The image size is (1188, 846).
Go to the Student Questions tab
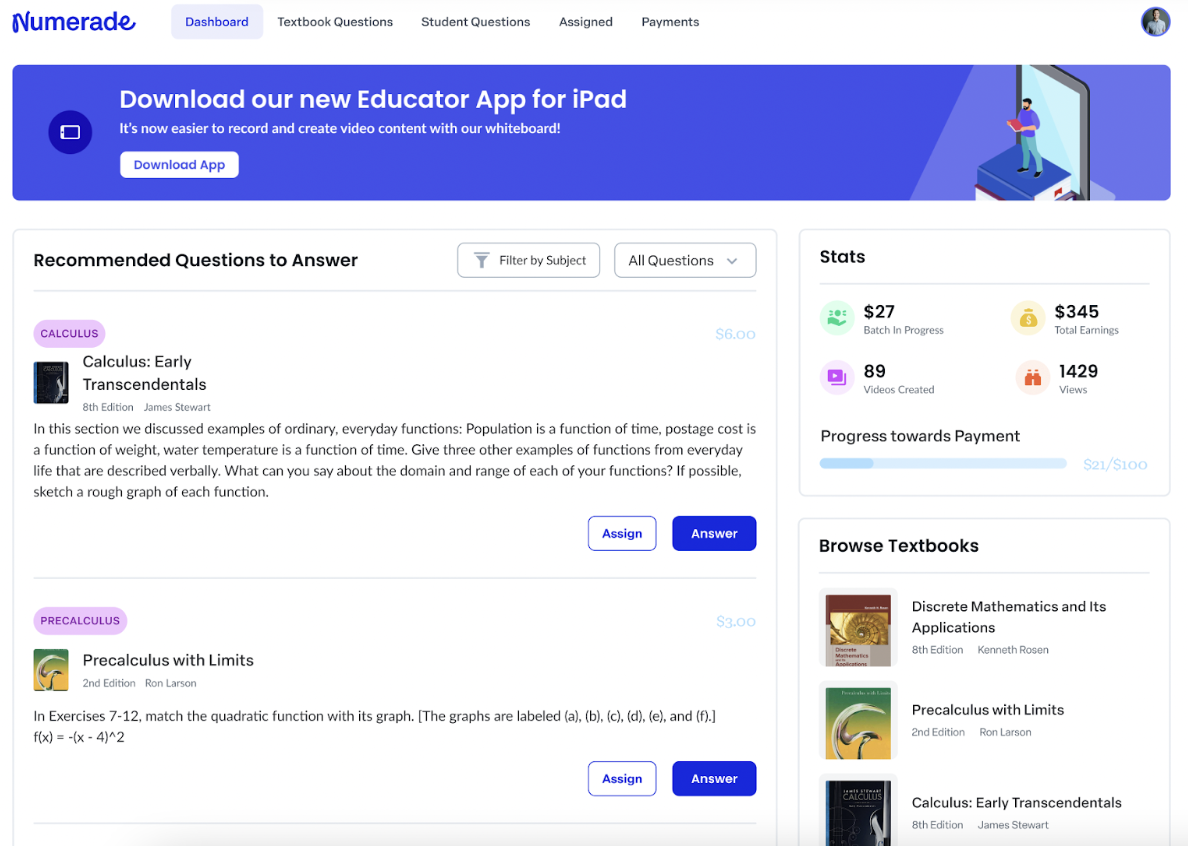(475, 22)
